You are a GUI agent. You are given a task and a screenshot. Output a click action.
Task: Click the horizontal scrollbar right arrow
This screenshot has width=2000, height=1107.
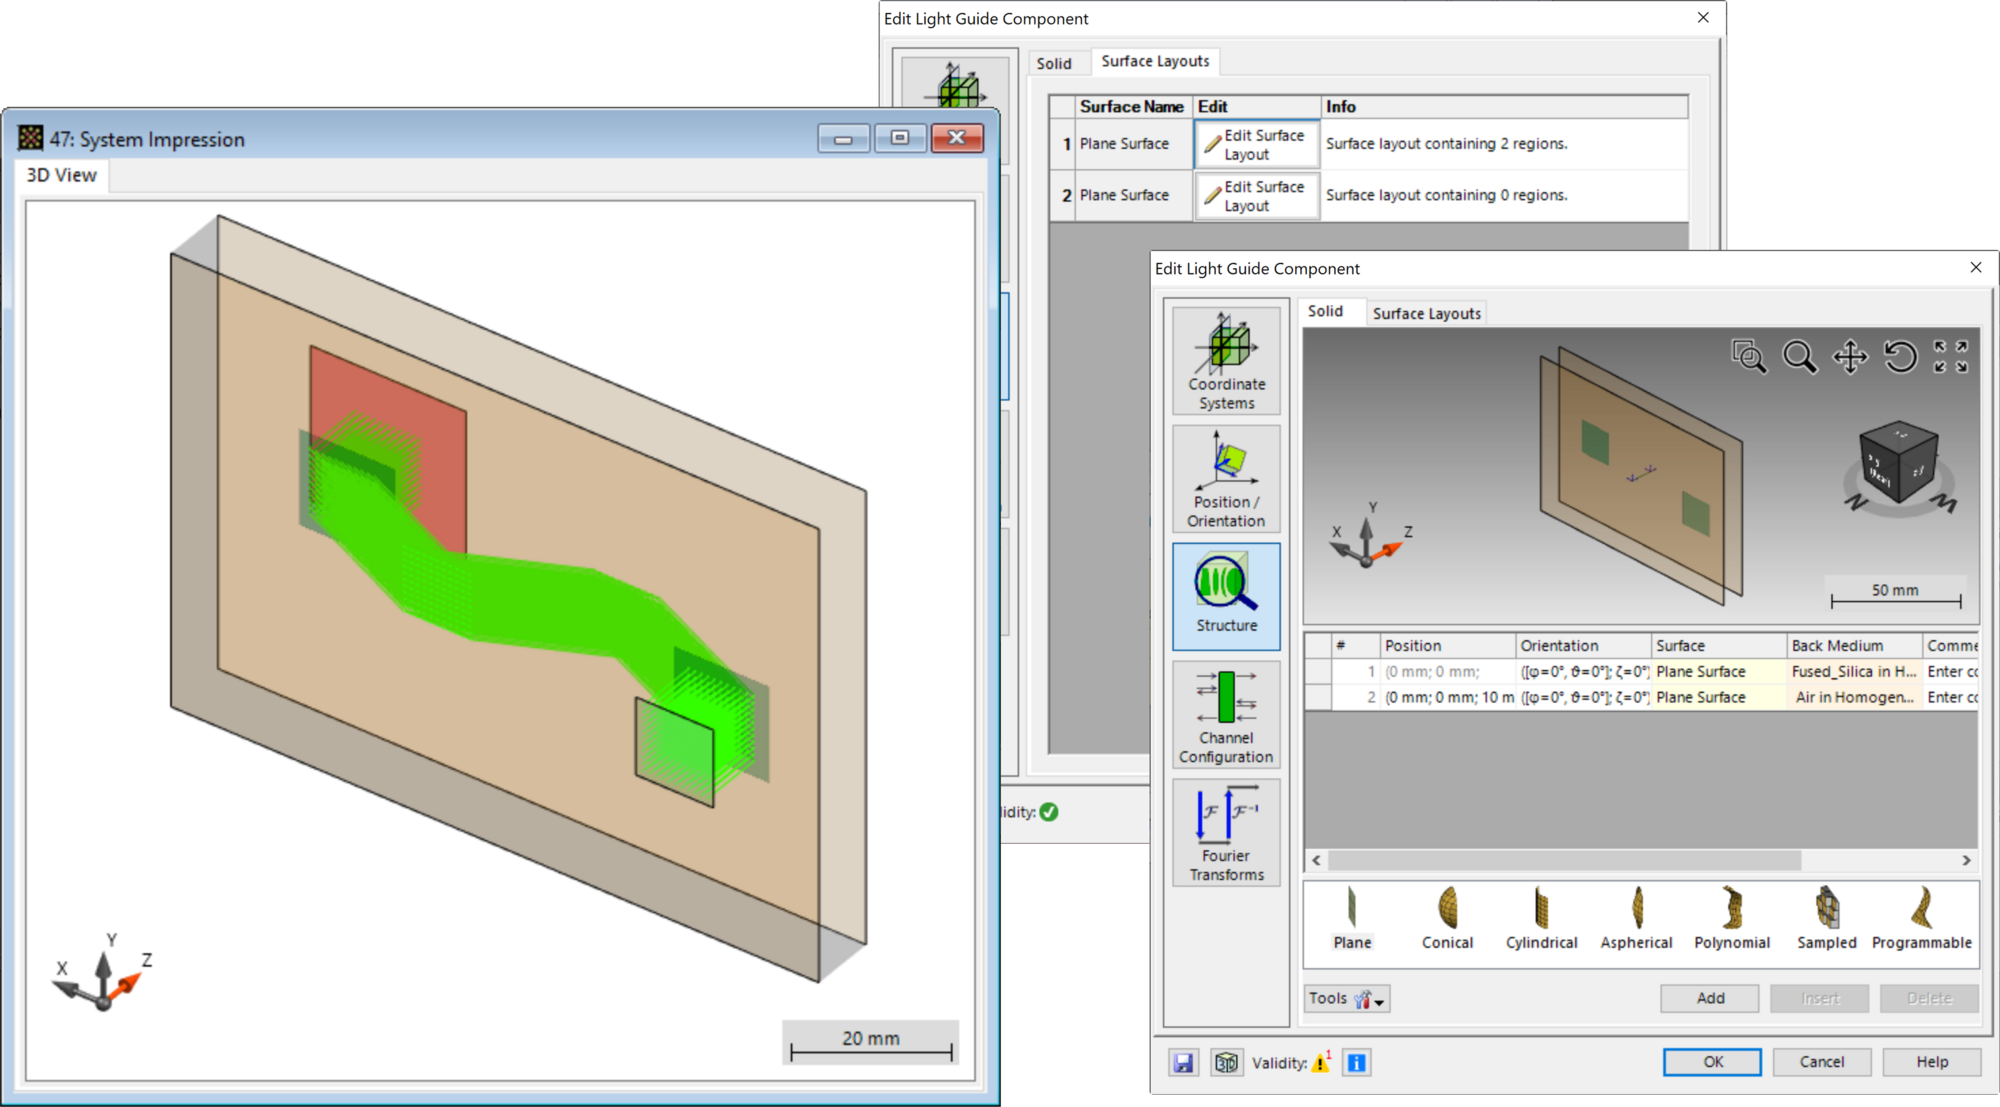pos(1966,860)
